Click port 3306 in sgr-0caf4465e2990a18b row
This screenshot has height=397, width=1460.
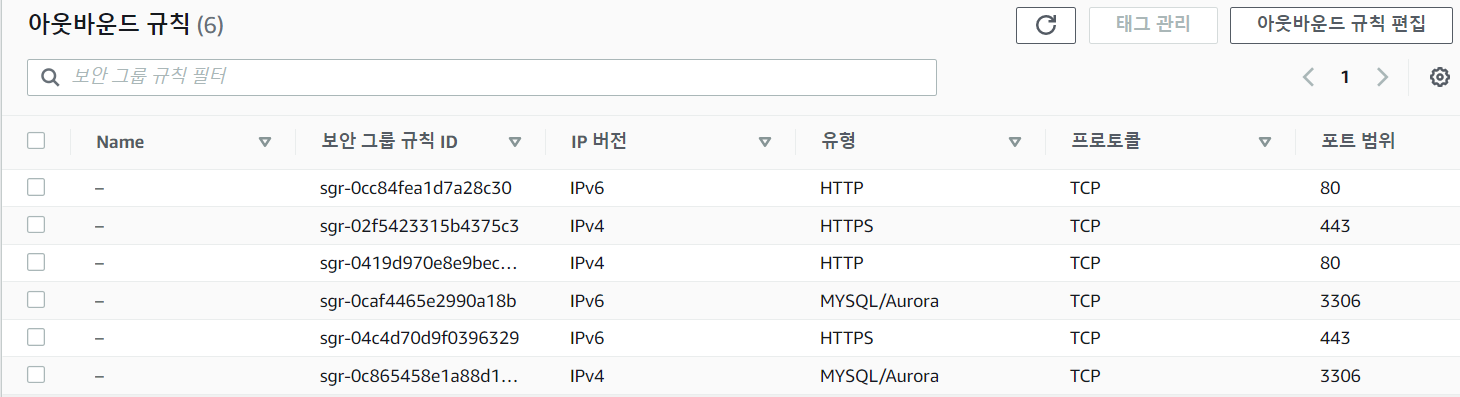point(1340,301)
